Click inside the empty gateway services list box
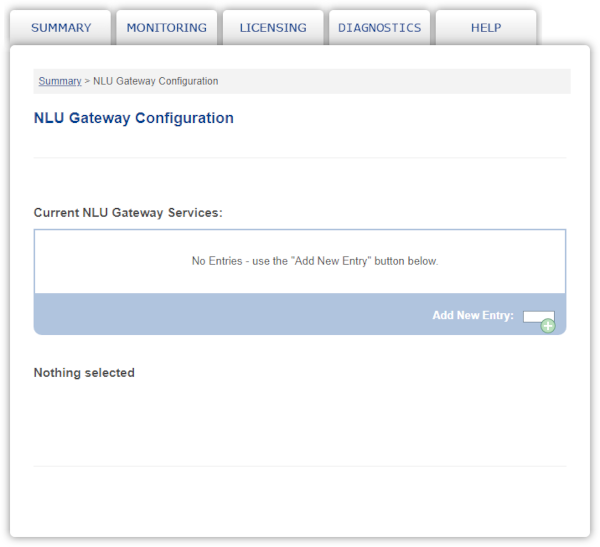The width and height of the screenshot is (600, 547). [x=300, y=262]
